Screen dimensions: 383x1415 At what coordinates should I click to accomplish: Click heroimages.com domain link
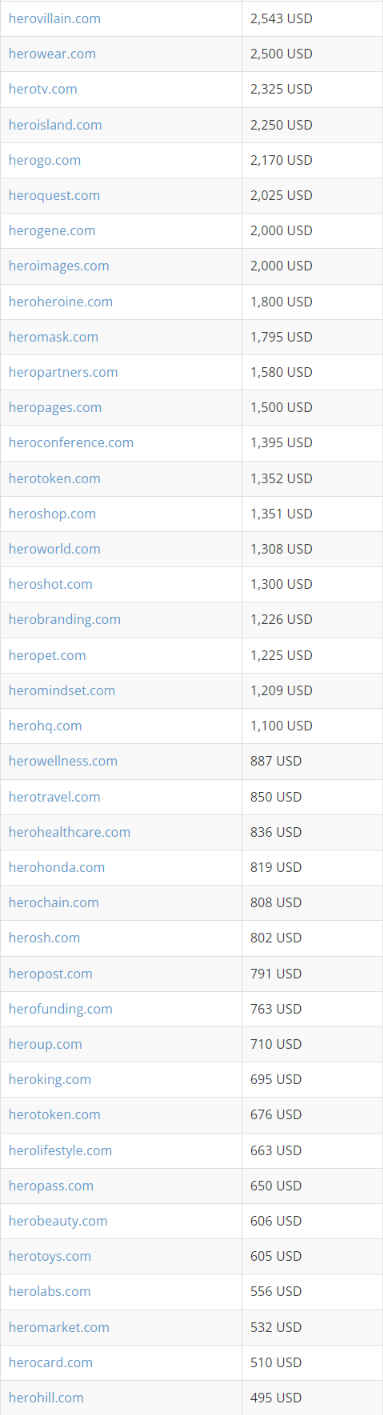(x=59, y=265)
